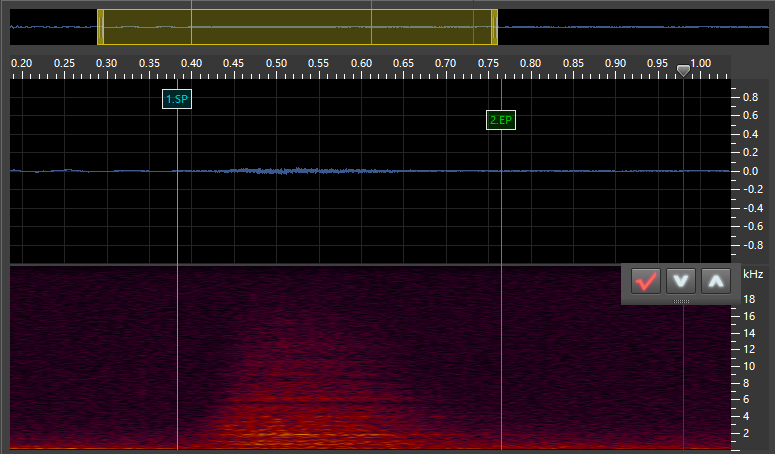Click the red checkmark confirm button
This screenshot has height=454, width=775.
(x=646, y=281)
